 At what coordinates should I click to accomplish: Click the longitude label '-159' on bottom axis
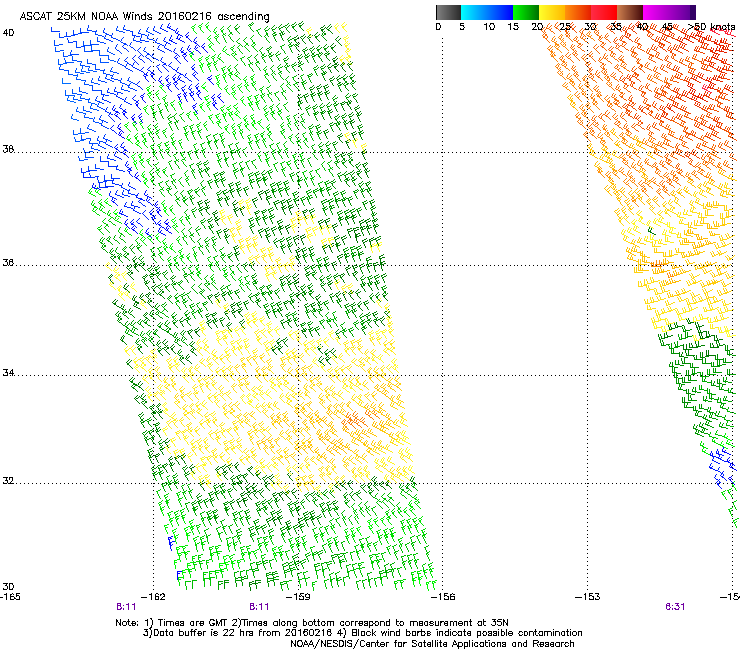299,597
